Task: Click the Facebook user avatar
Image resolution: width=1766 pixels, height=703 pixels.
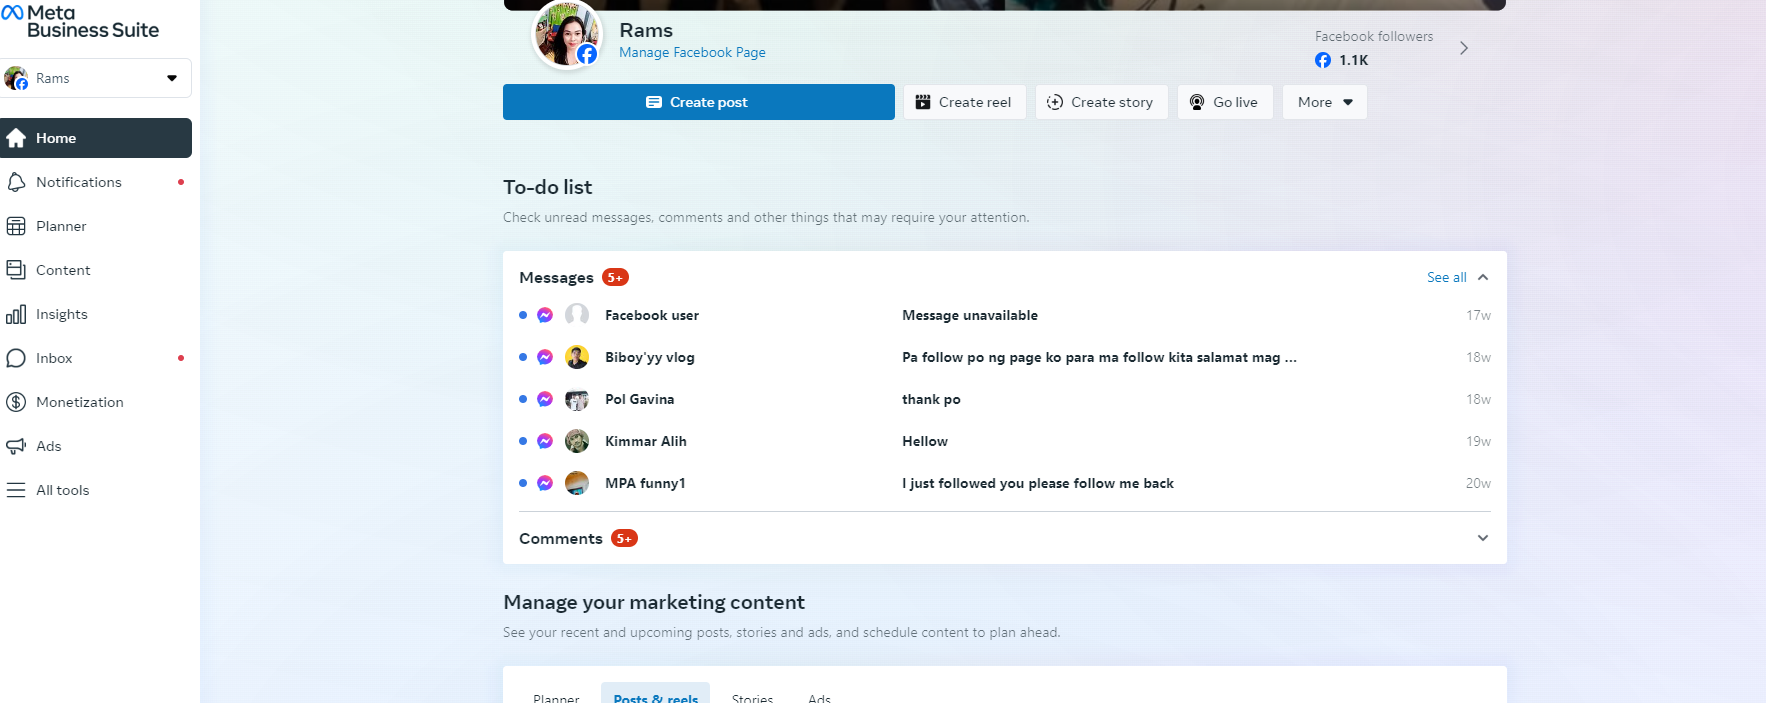Action: tap(577, 315)
